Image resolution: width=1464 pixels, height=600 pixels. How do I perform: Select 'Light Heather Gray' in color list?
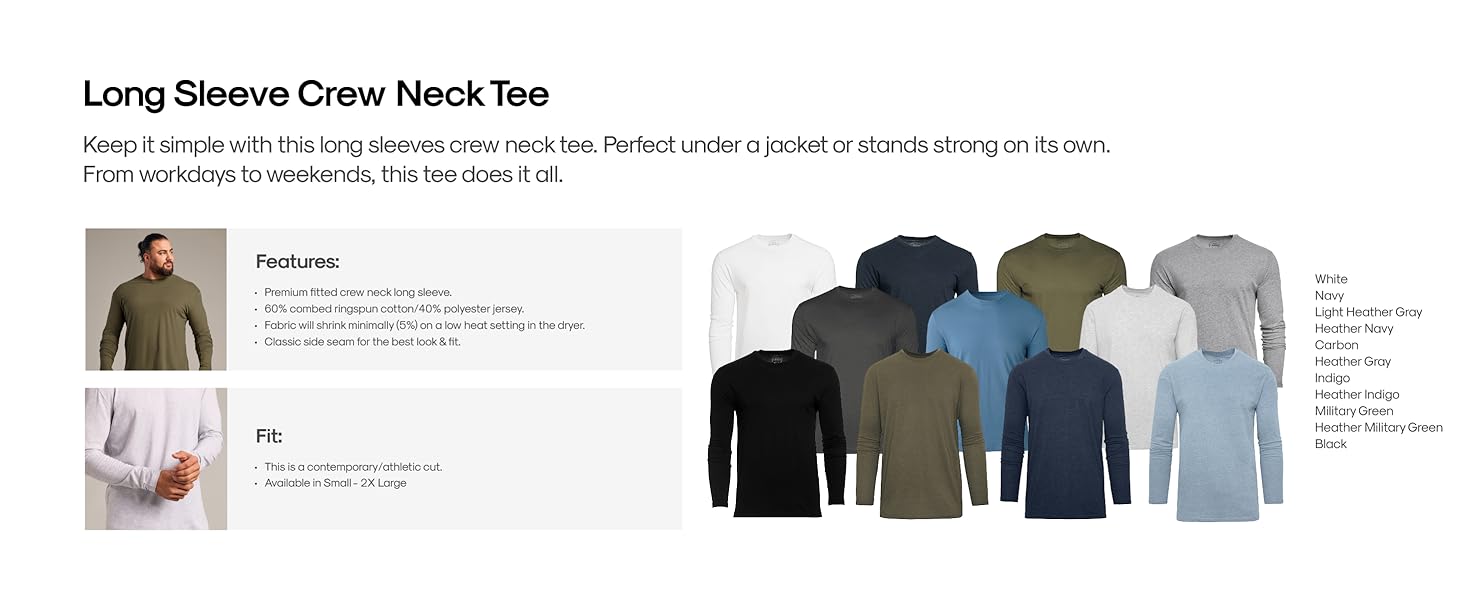pos(1368,312)
